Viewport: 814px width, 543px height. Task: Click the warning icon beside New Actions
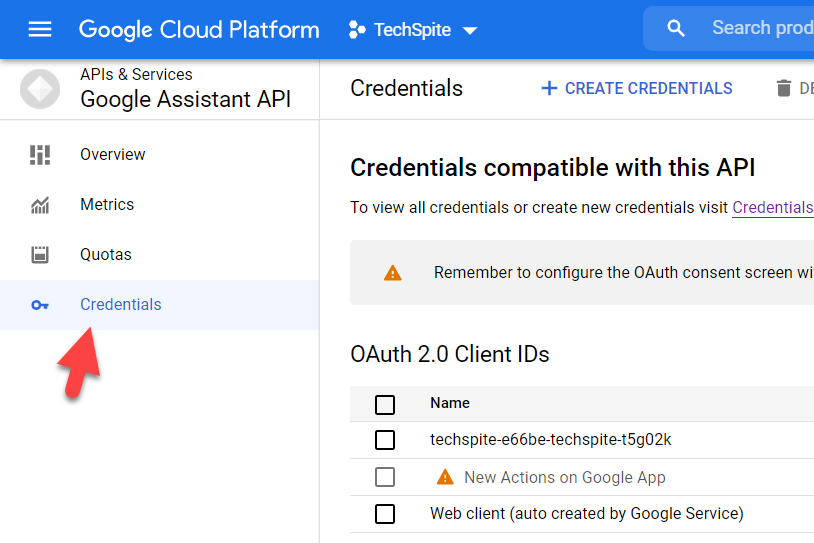[445, 478]
